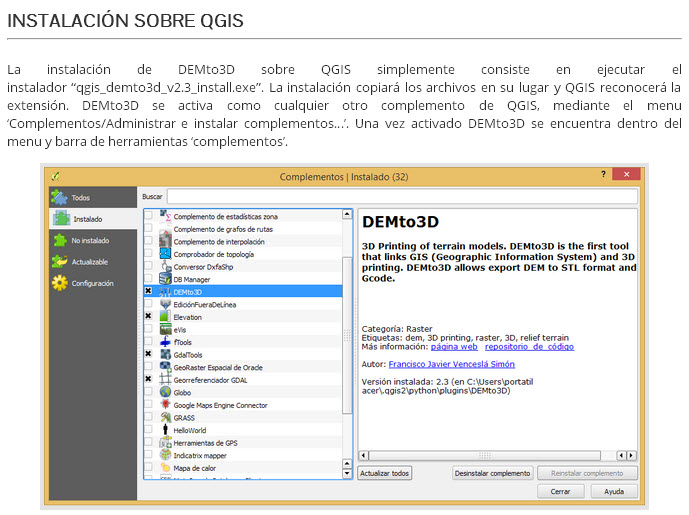Image resolution: width=689 pixels, height=515 pixels.
Task: Open the repositorio de código link
Action: [x=529, y=347]
